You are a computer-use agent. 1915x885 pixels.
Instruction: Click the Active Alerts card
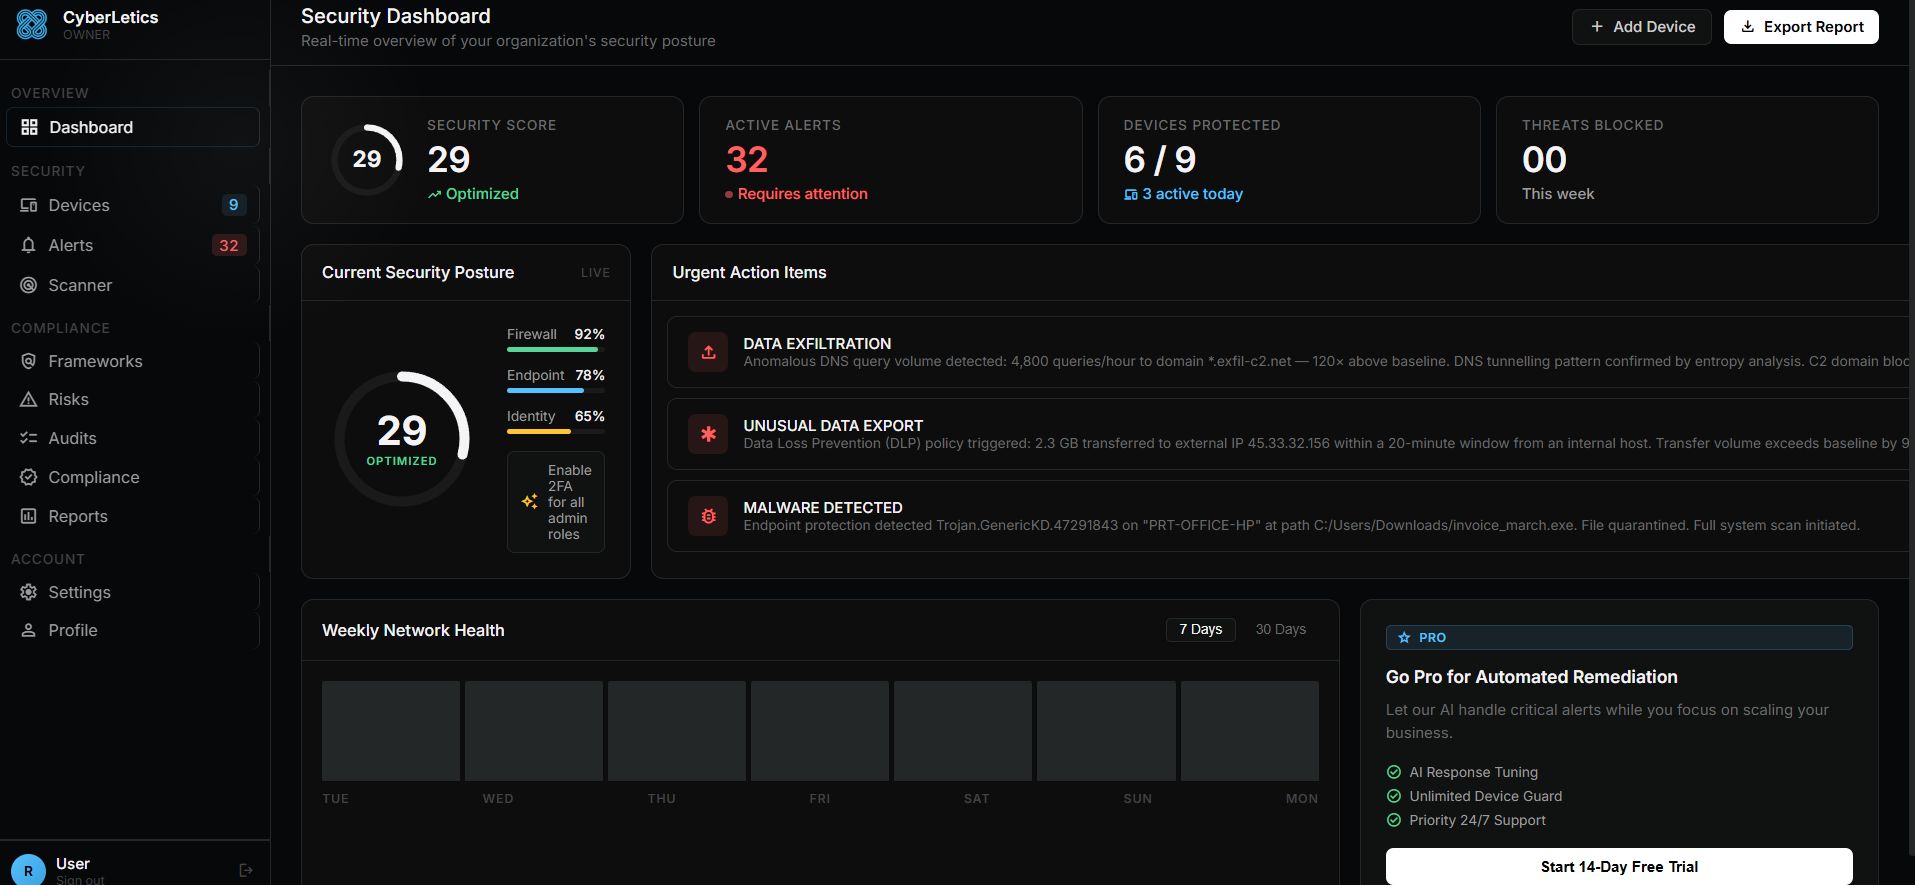(890, 160)
